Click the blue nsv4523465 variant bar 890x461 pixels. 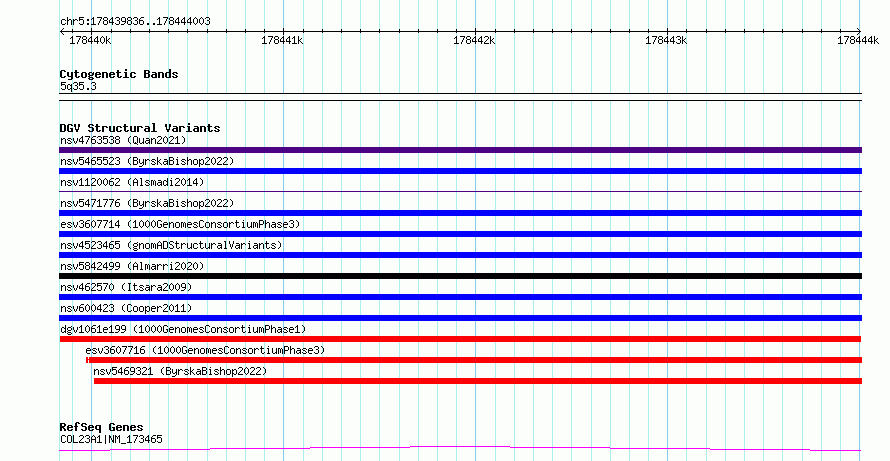(x=460, y=255)
